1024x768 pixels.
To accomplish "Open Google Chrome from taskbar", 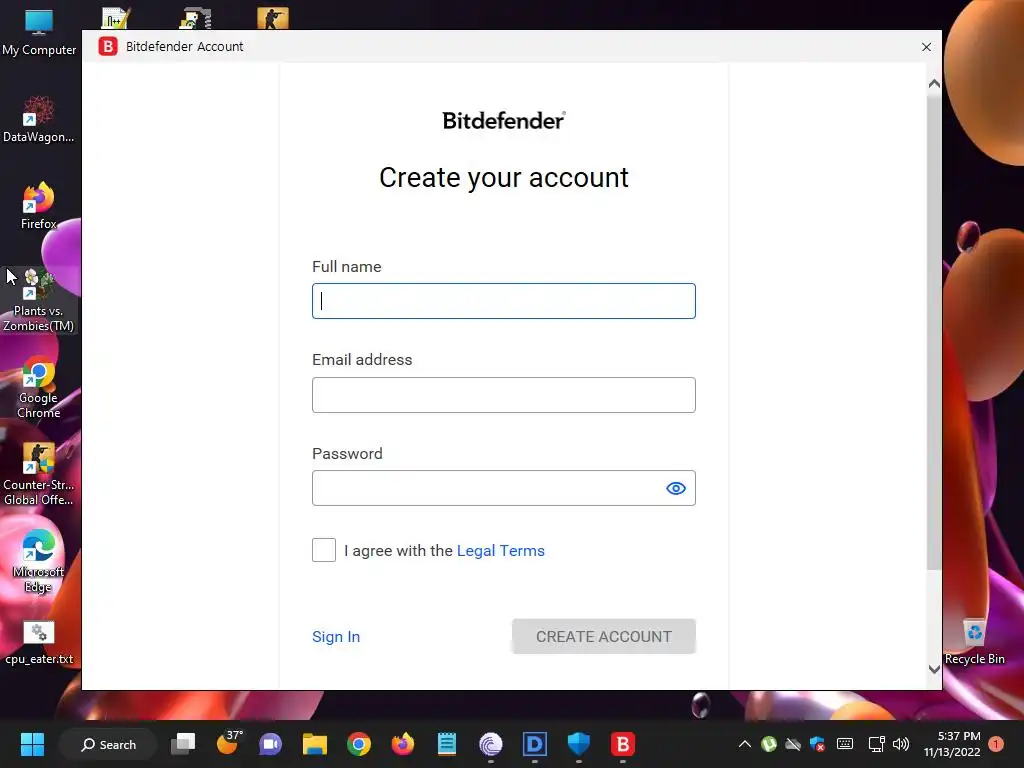I will [359, 744].
